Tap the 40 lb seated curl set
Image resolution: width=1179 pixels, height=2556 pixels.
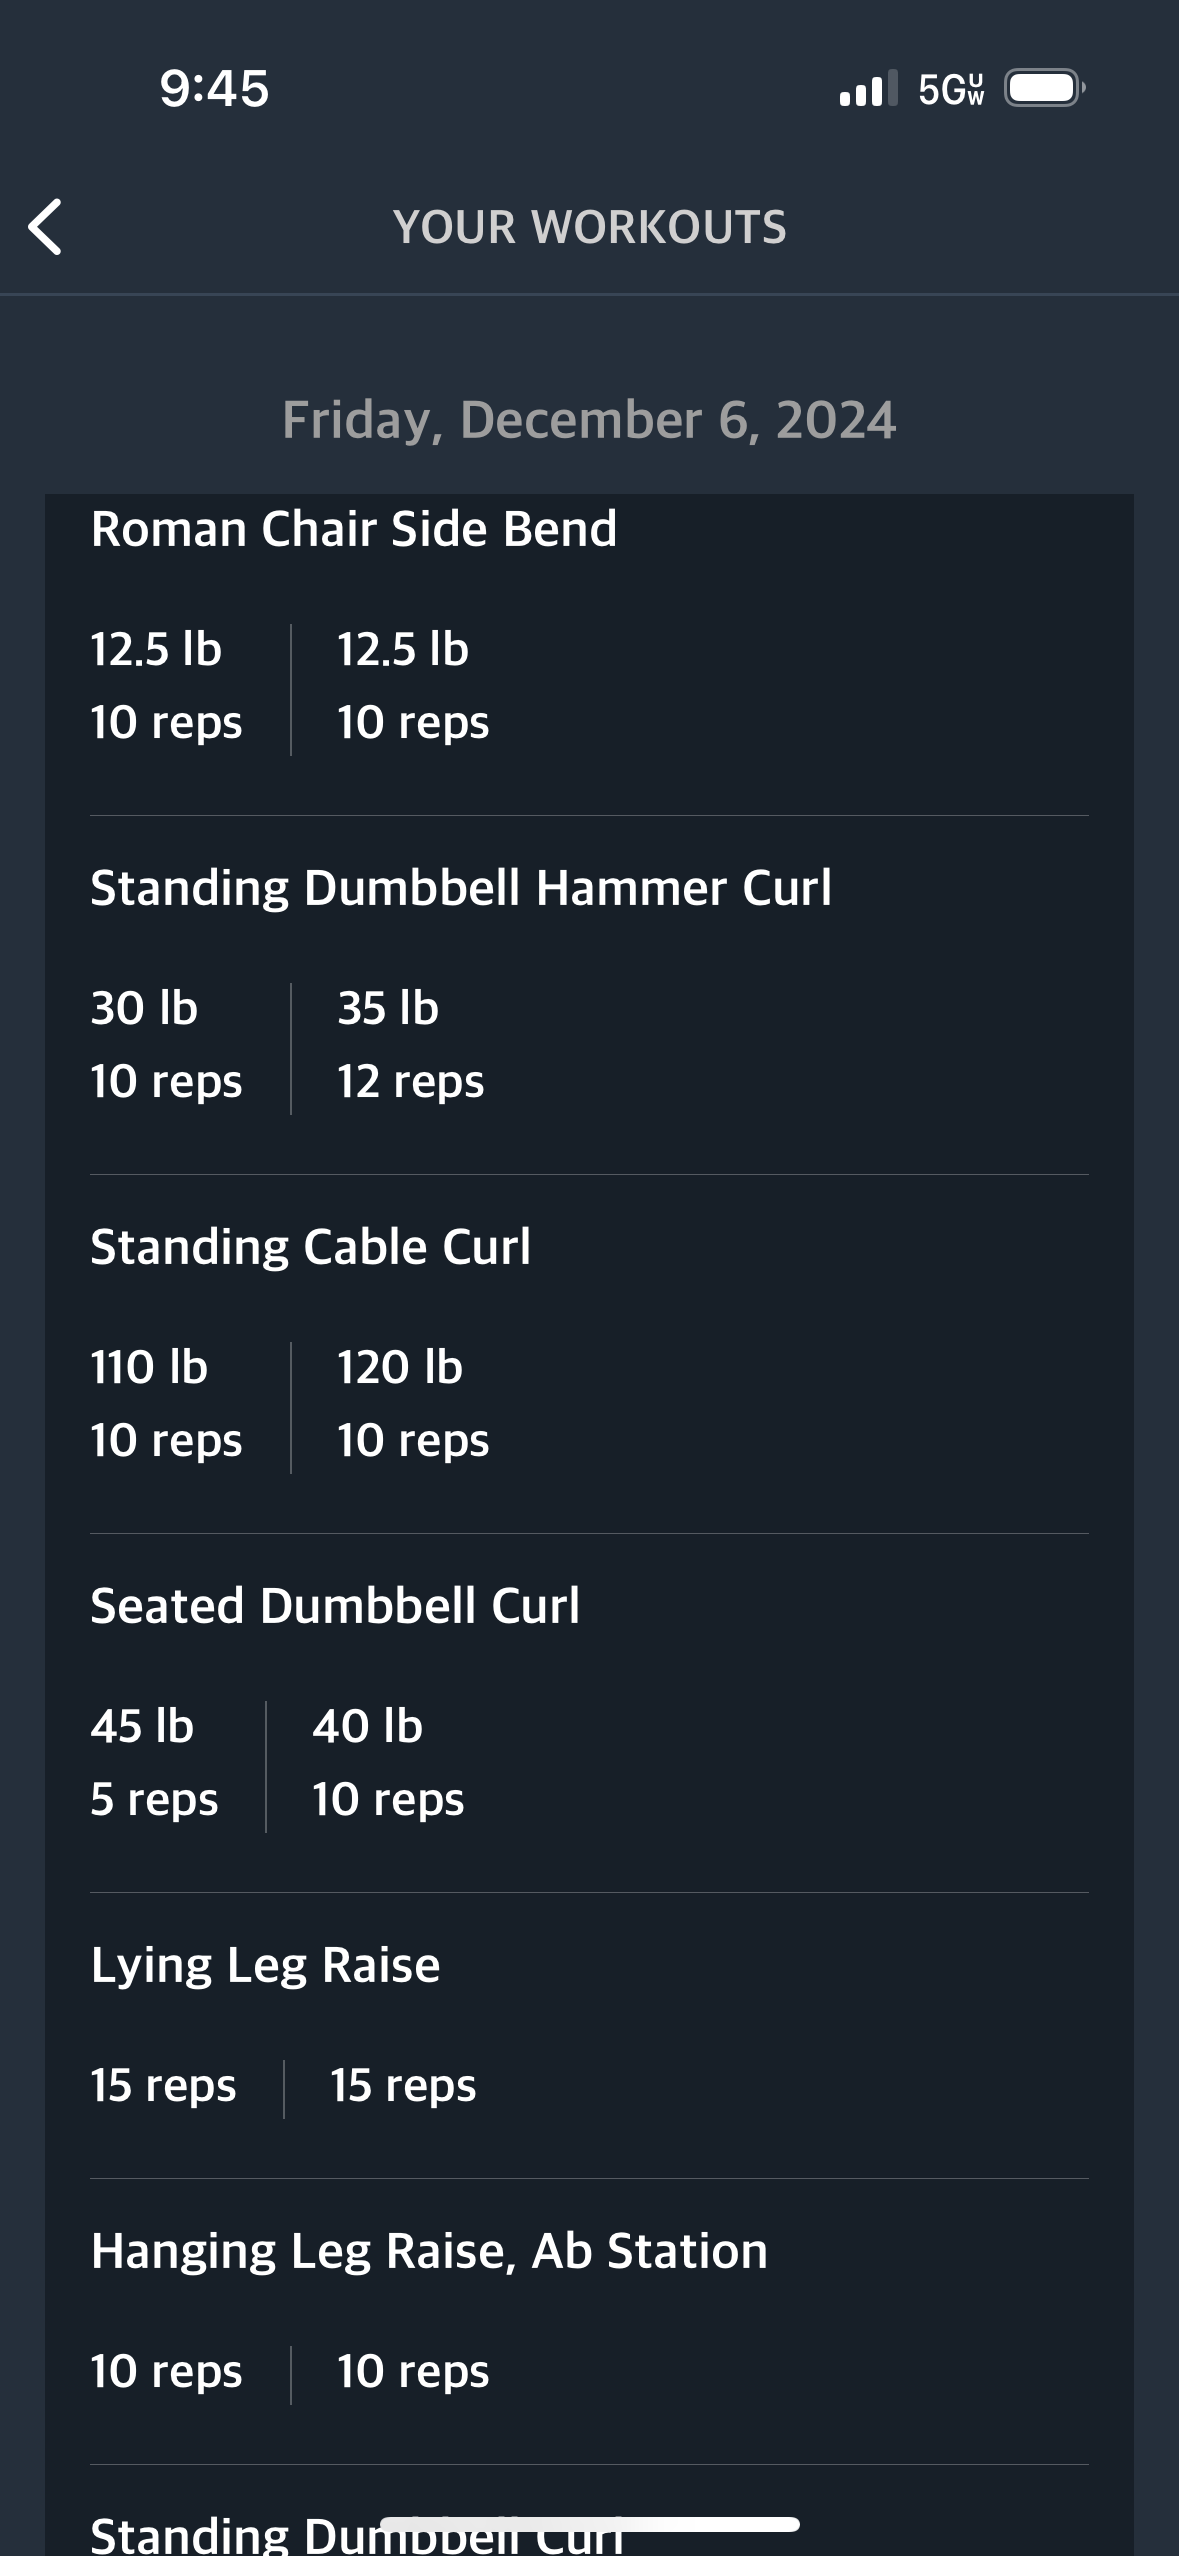[x=388, y=1763]
